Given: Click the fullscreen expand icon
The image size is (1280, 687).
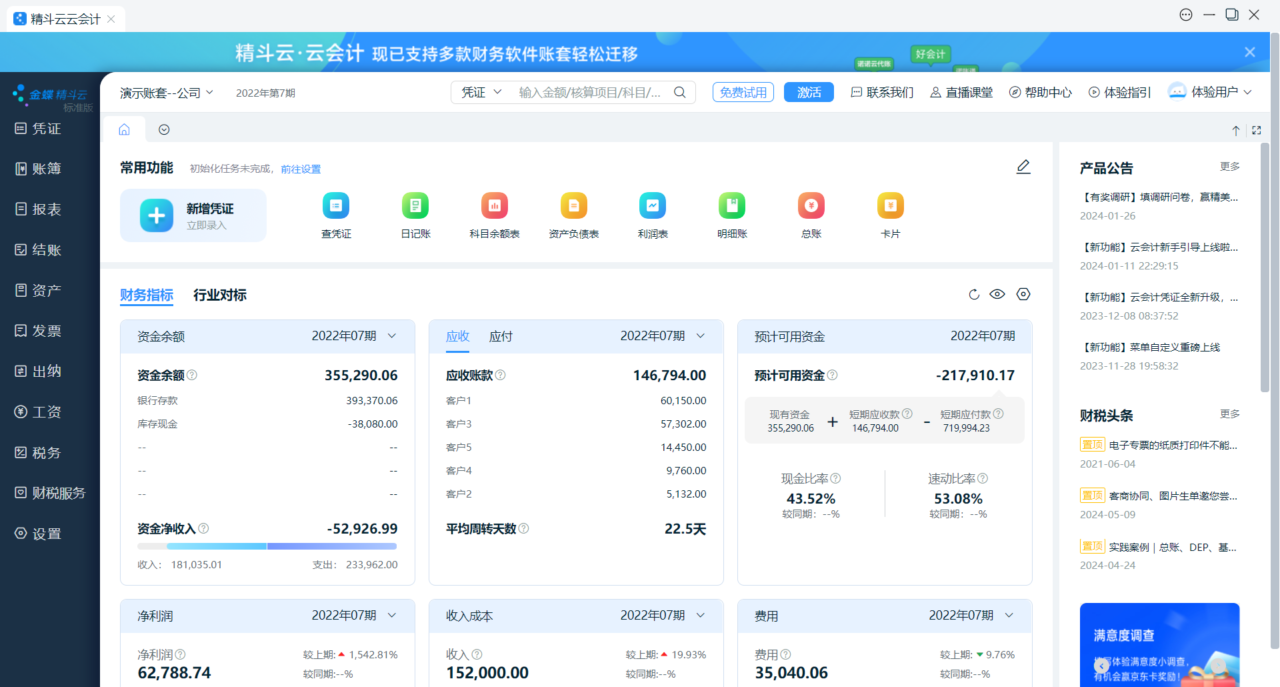Looking at the screenshot, I should pyautogui.click(x=1257, y=130).
